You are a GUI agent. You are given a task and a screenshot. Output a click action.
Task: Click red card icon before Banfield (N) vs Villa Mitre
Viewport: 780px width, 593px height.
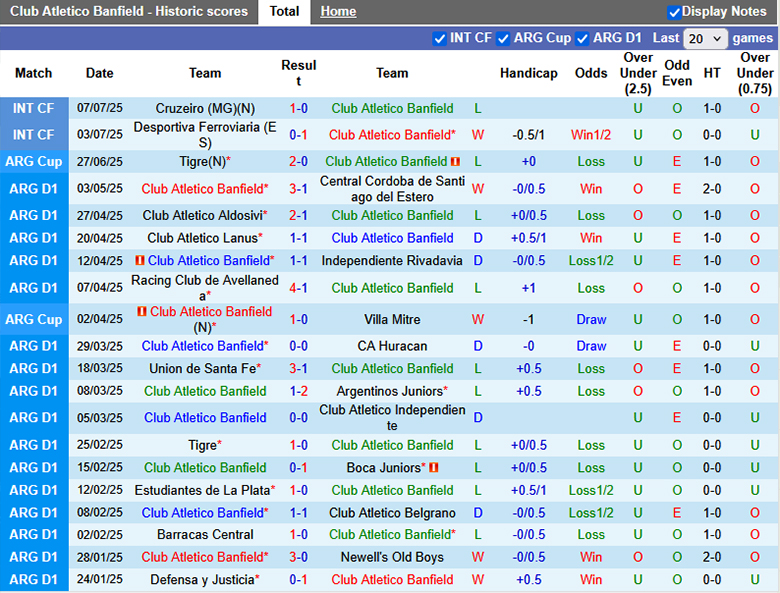[x=142, y=311]
